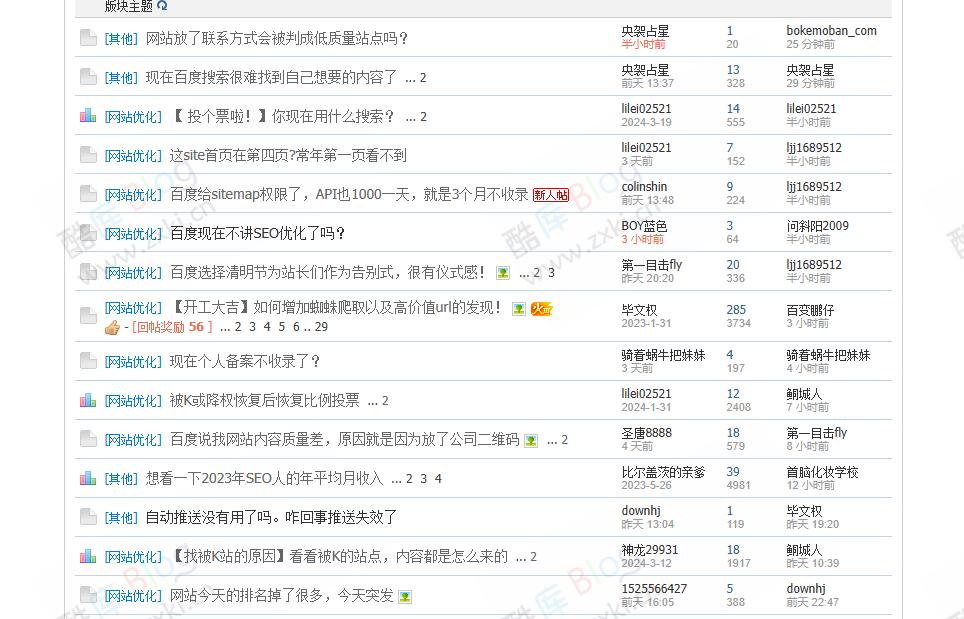Open the poll icon on the 投个票啦 thread
Image resolution: width=964 pixels, height=619 pixels.
coord(89,115)
